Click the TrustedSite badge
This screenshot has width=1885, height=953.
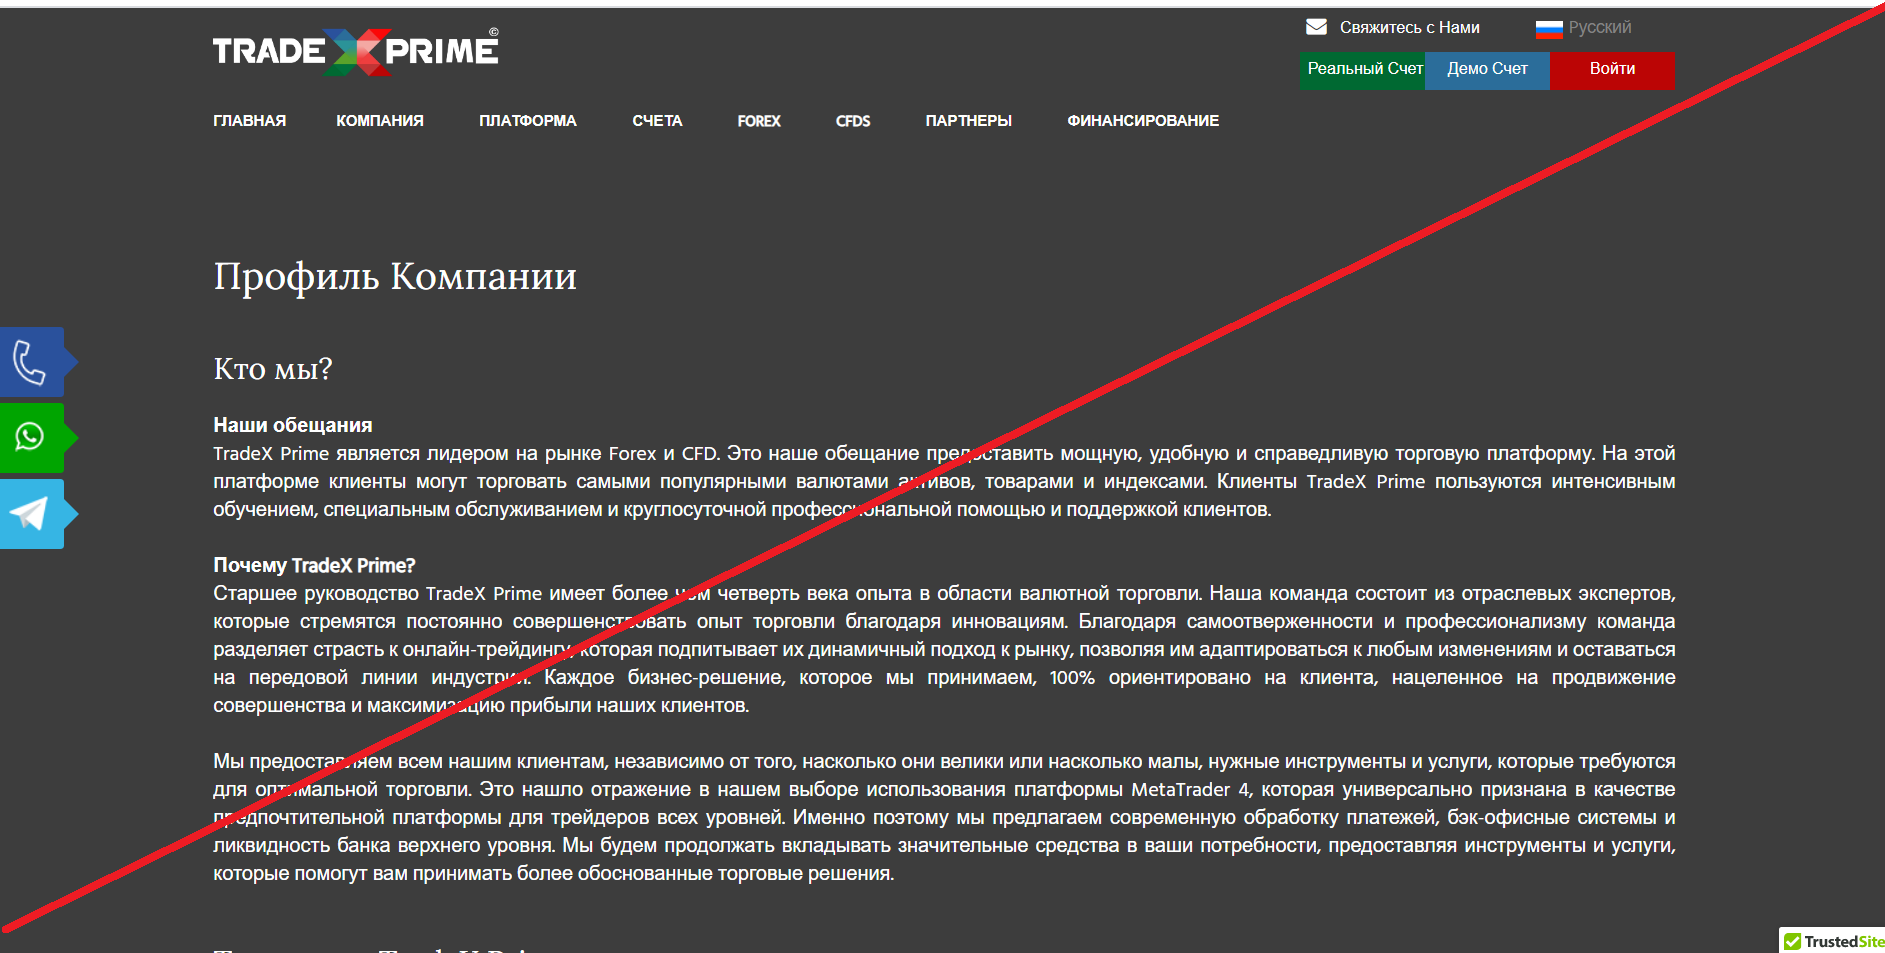1833,941
